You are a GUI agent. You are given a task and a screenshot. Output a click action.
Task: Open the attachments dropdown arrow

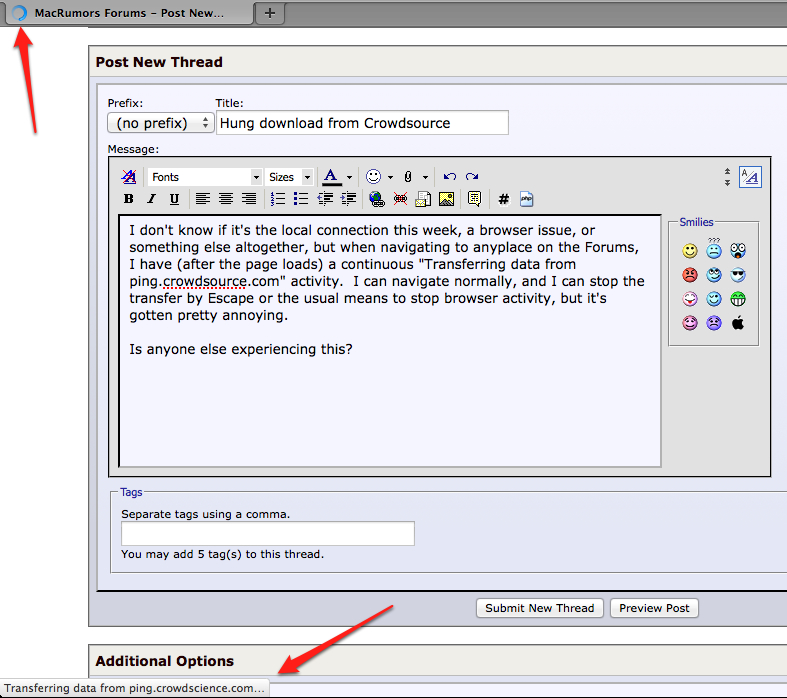pyautogui.click(x=425, y=177)
